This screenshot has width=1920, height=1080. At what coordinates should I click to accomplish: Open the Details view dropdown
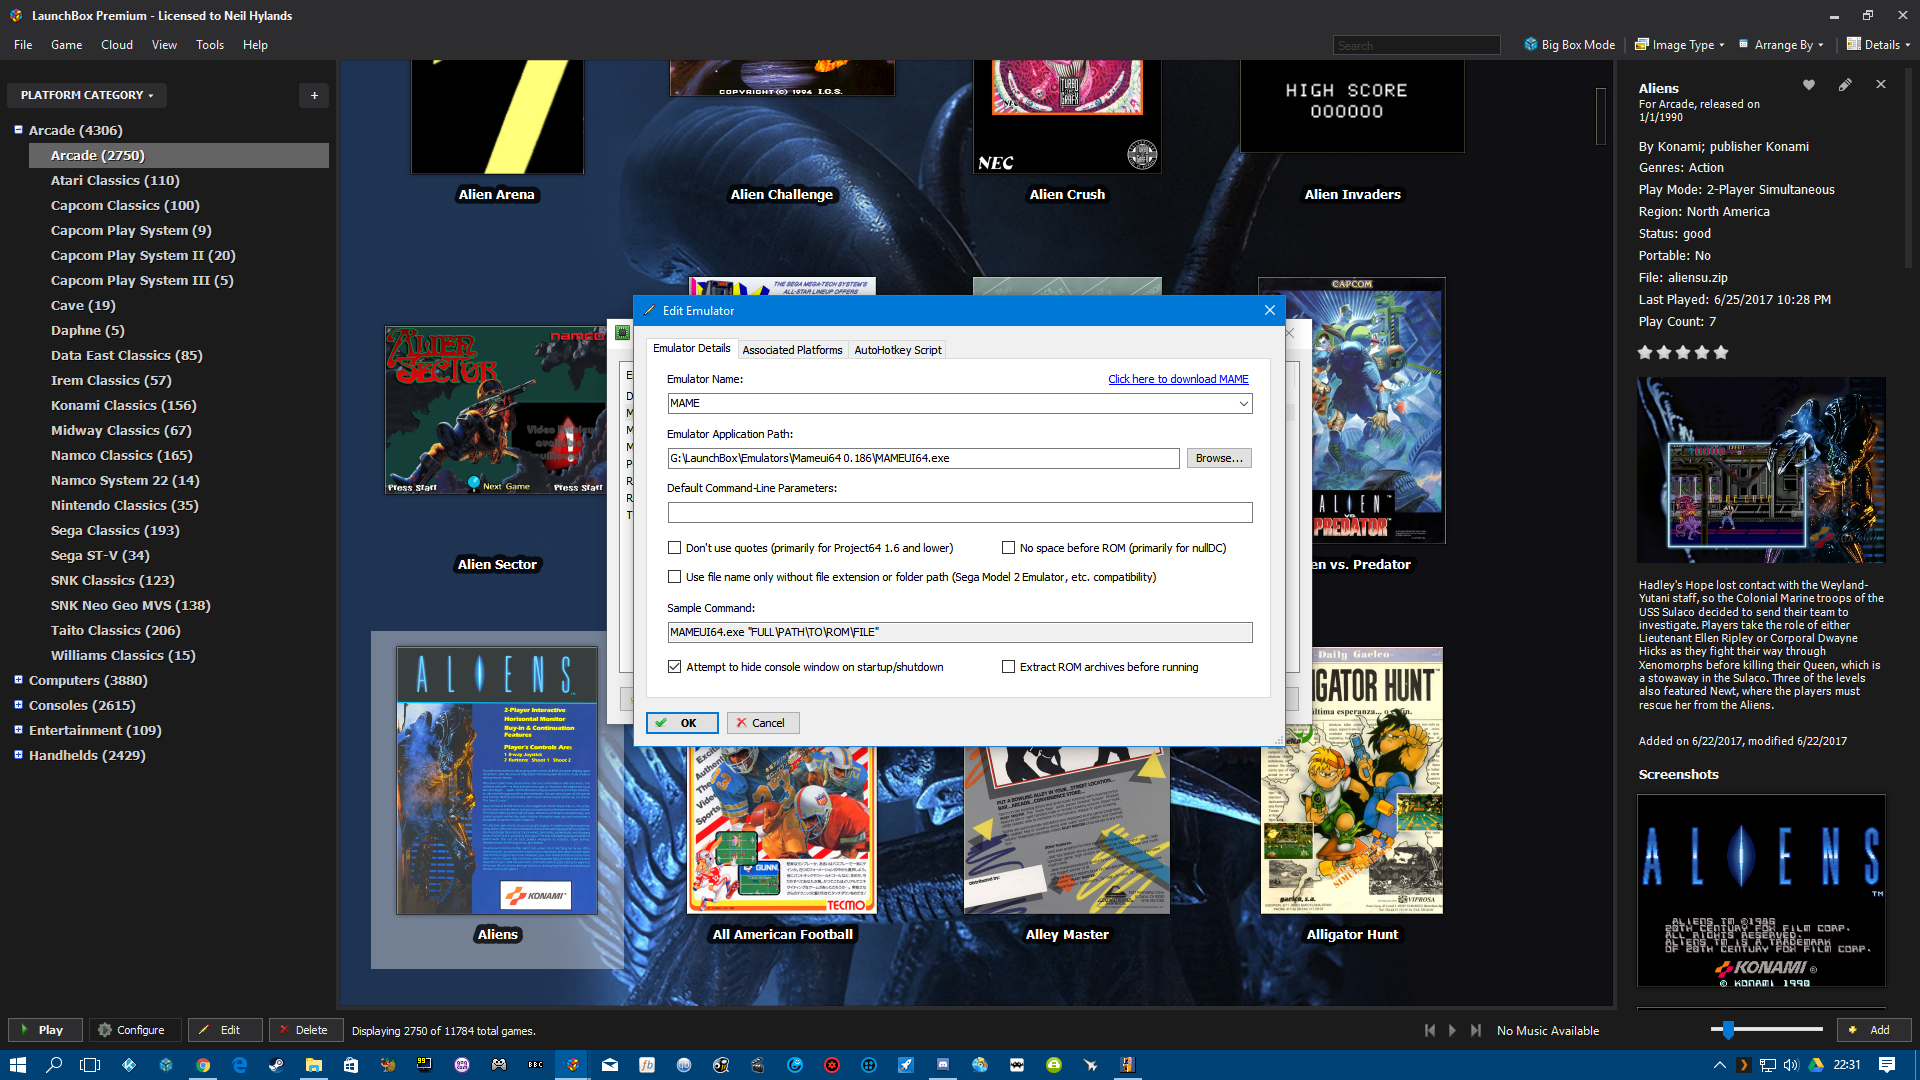1878,44
